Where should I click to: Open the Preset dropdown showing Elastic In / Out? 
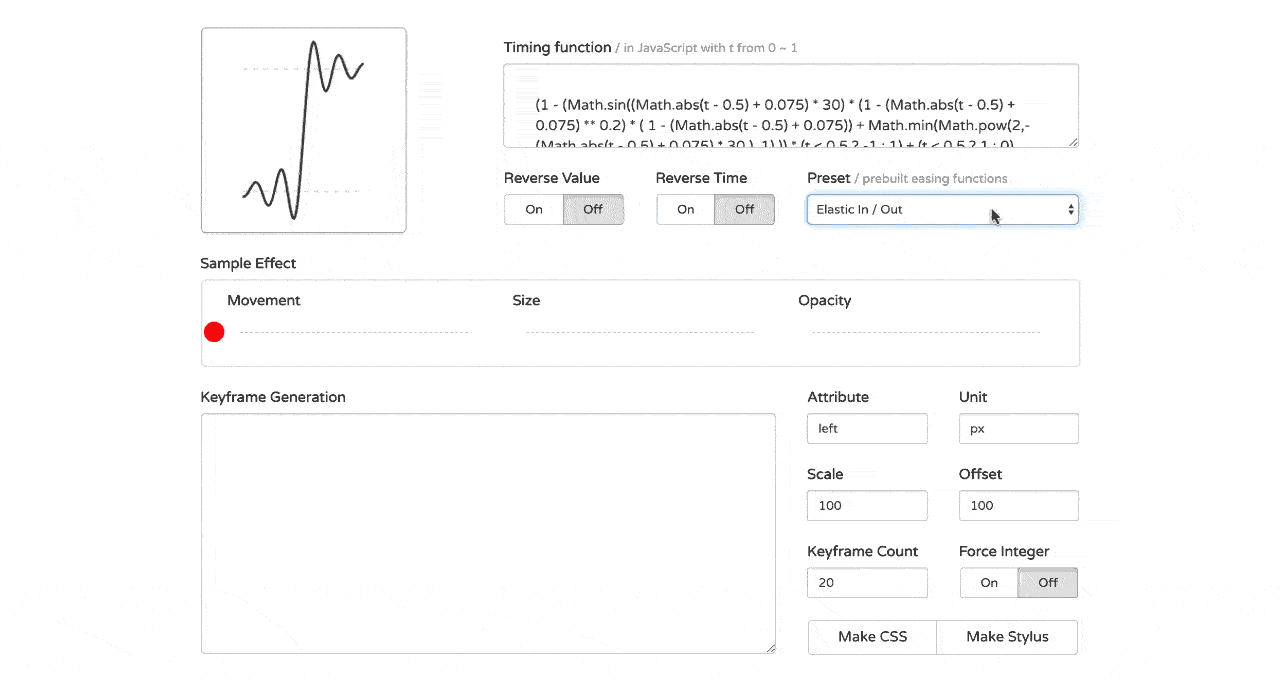click(x=930, y=210)
